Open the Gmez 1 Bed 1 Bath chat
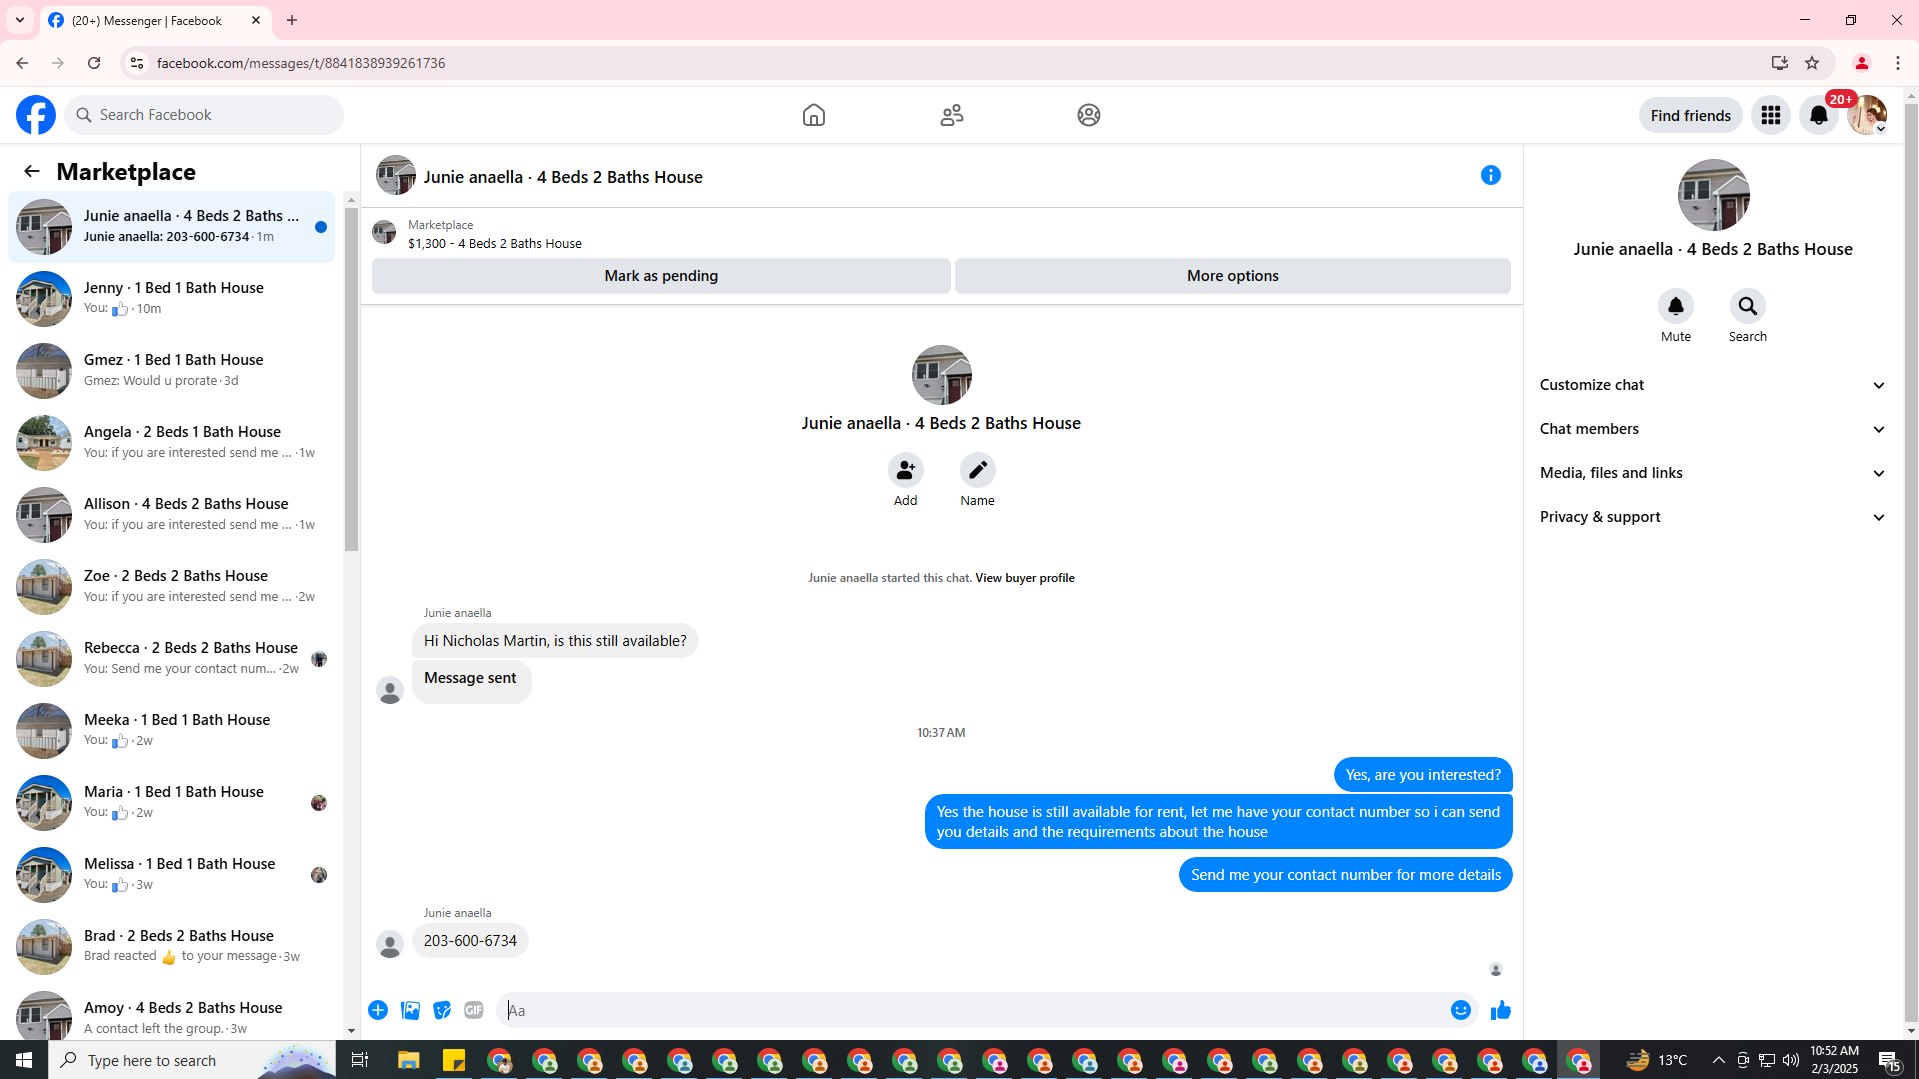 pyautogui.click(x=172, y=371)
